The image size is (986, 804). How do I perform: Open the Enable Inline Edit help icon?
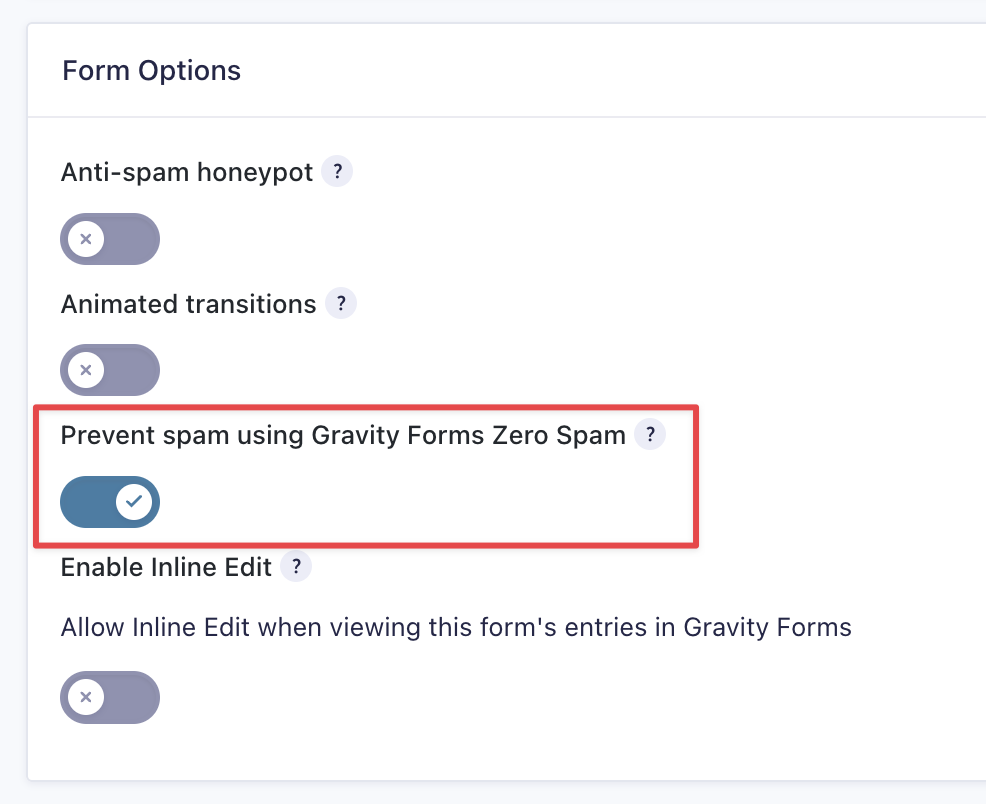point(296,567)
